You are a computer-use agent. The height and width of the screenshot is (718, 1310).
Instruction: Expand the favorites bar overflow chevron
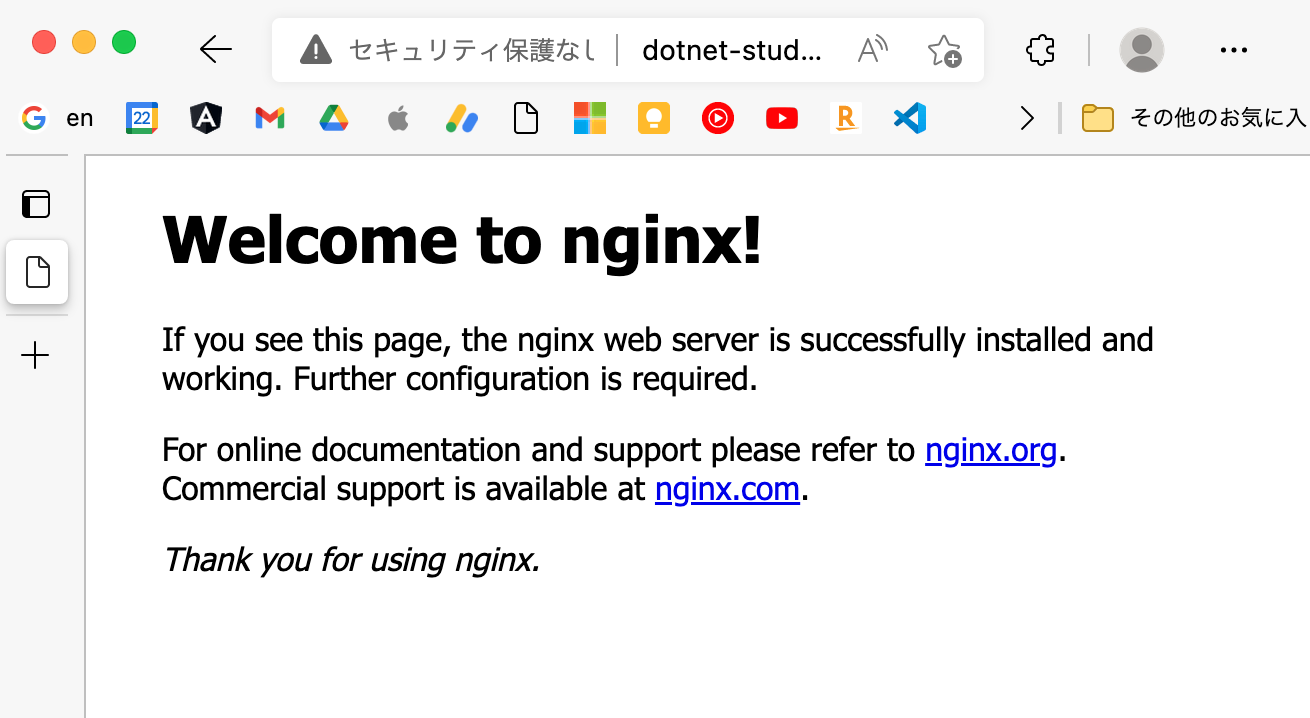pyautogui.click(x=1027, y=119)
